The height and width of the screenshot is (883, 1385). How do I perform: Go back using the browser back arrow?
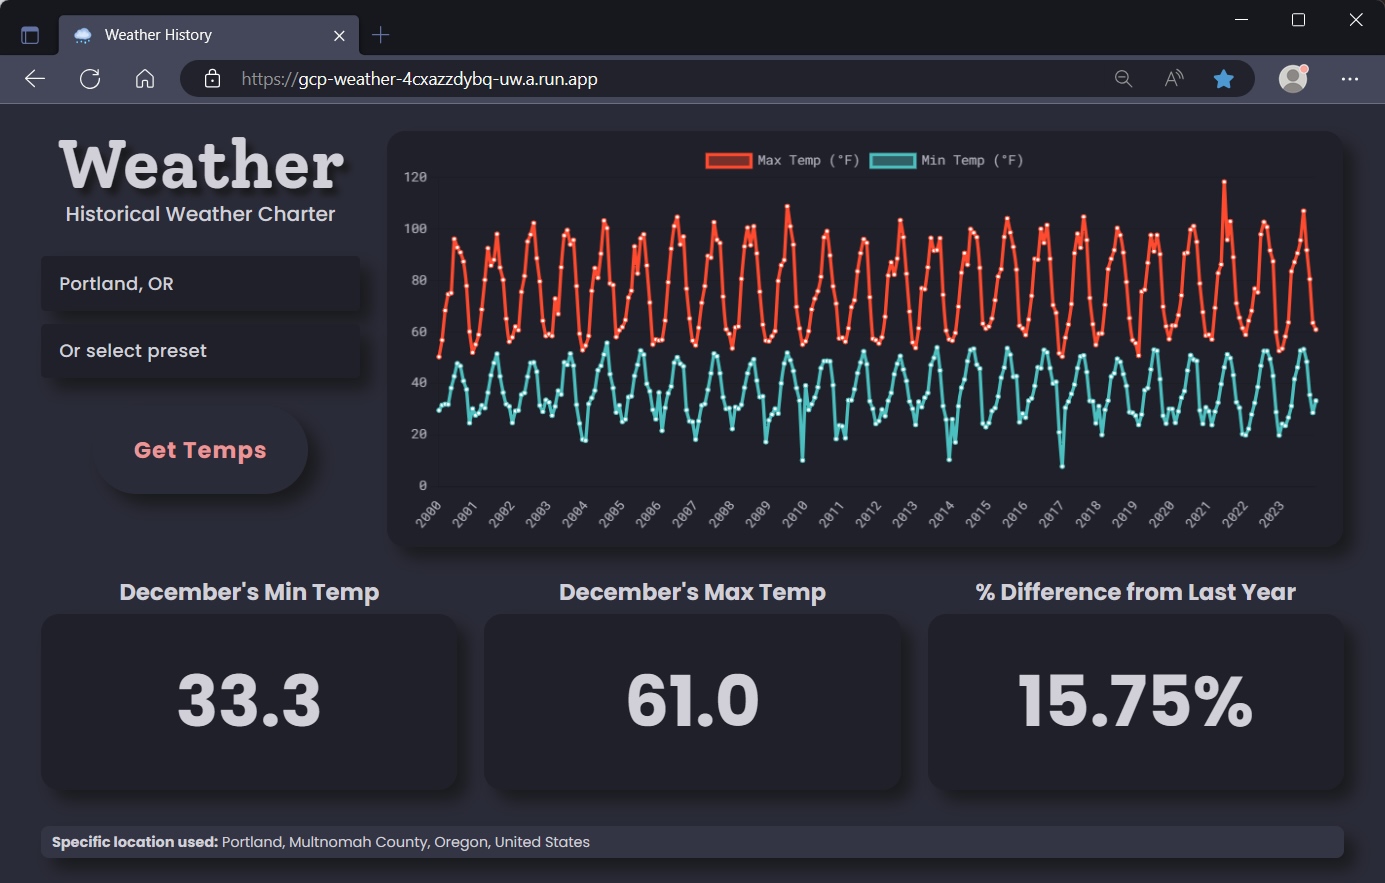pyautogui.click(x=35, y=79)
